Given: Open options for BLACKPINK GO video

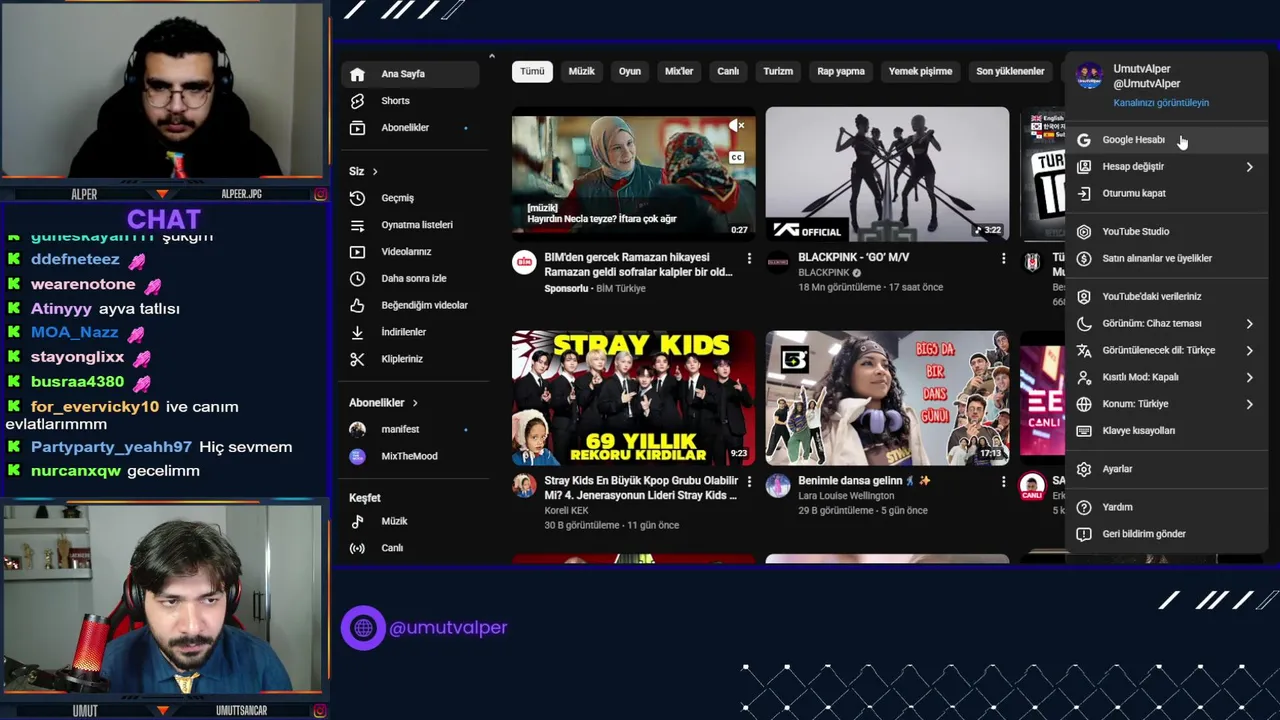Looking at the screenshot, I should click(x=1003, y=259).
